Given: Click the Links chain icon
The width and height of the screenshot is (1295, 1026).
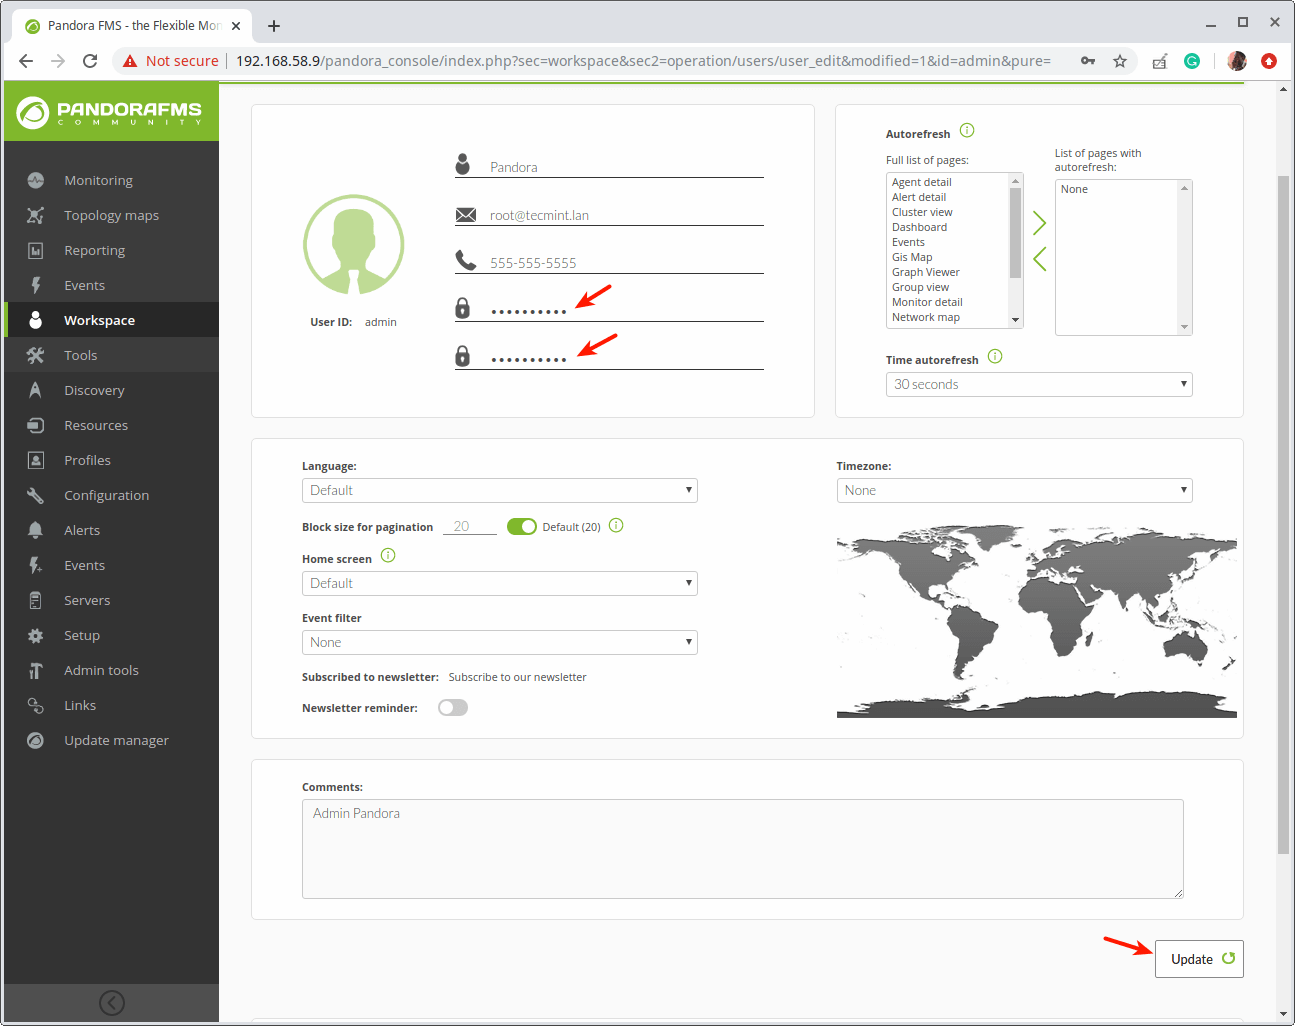Looking at the screenshot, I should 36,705.
